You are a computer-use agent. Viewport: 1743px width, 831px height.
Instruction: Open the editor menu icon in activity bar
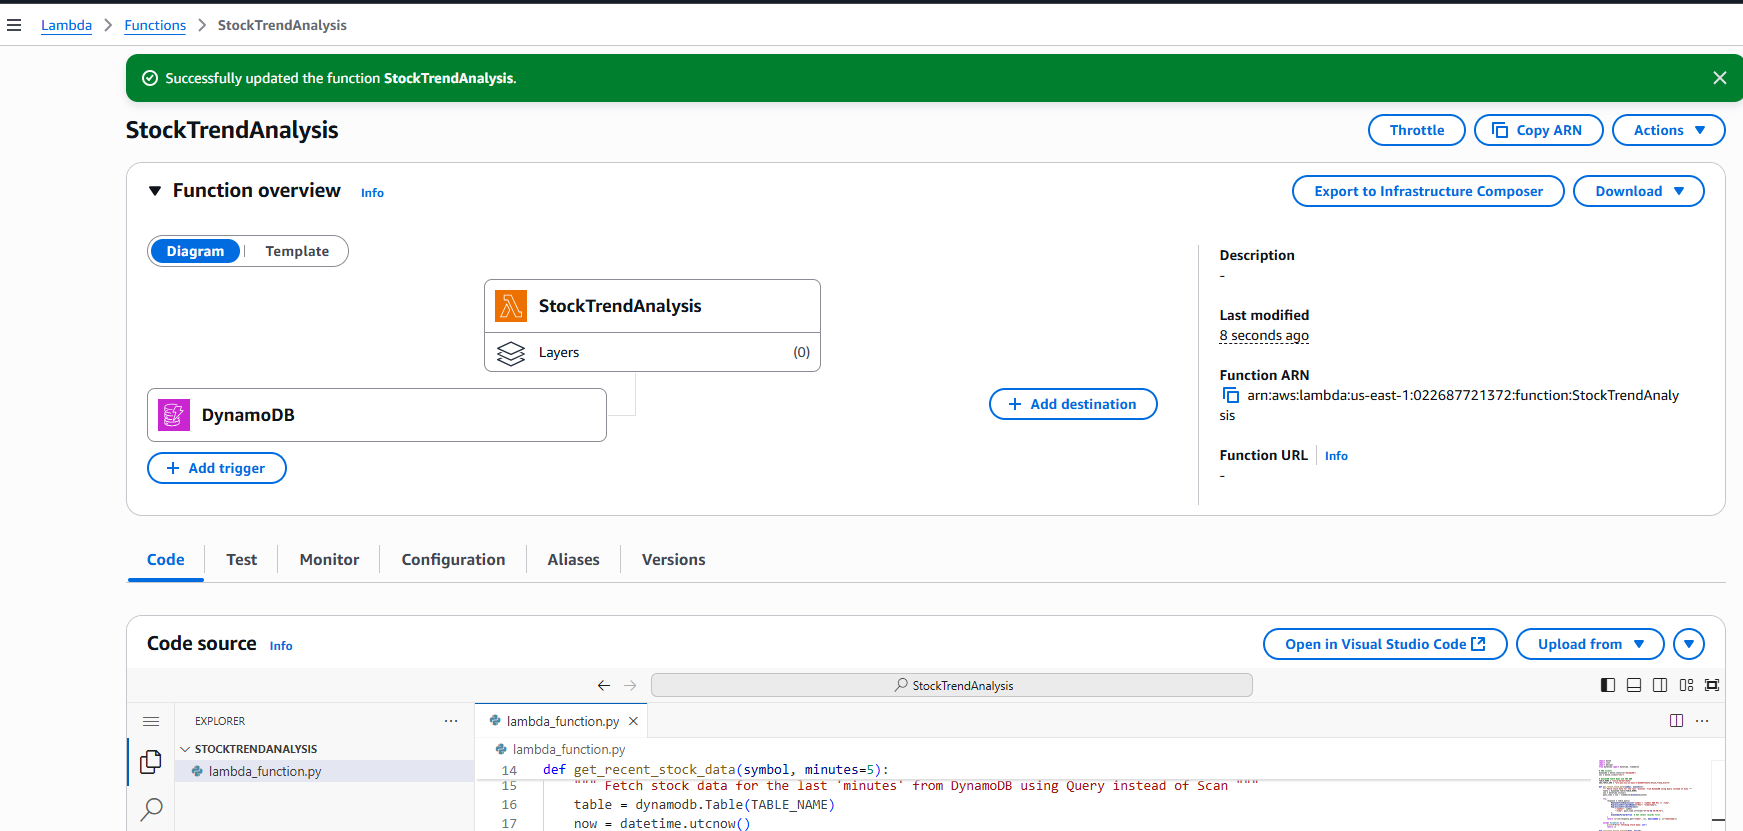[151, 721]
